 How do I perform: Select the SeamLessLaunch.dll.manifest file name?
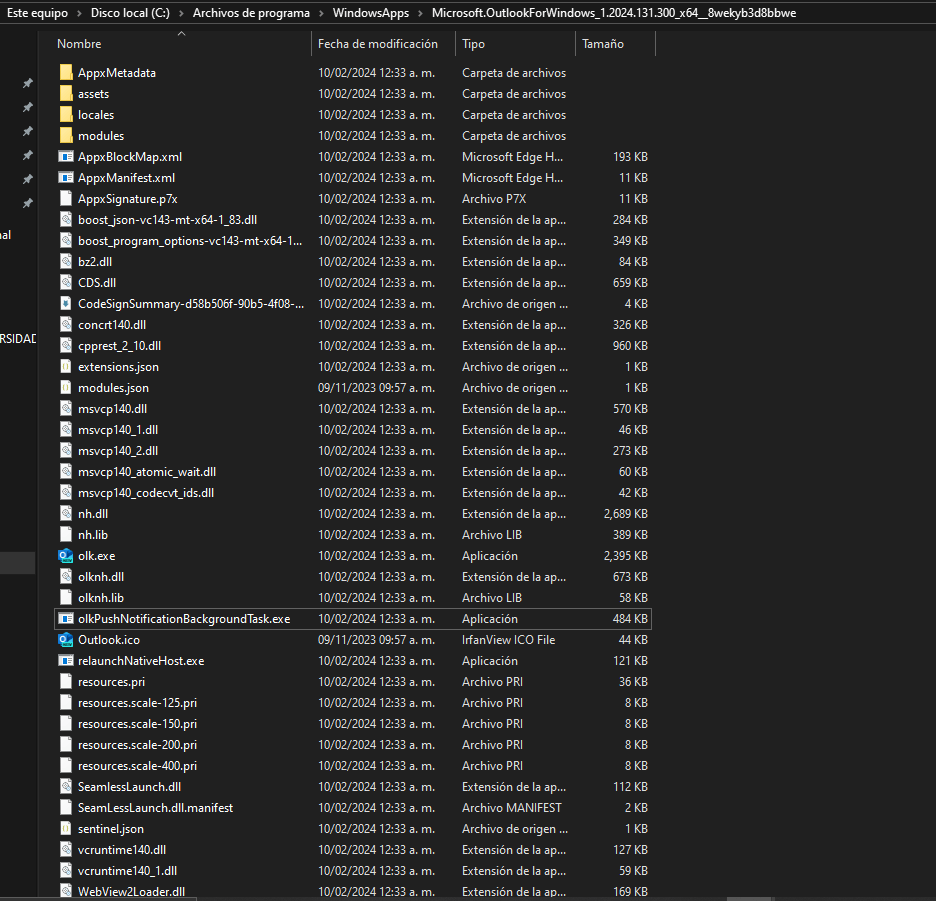[x=155, y=807]
